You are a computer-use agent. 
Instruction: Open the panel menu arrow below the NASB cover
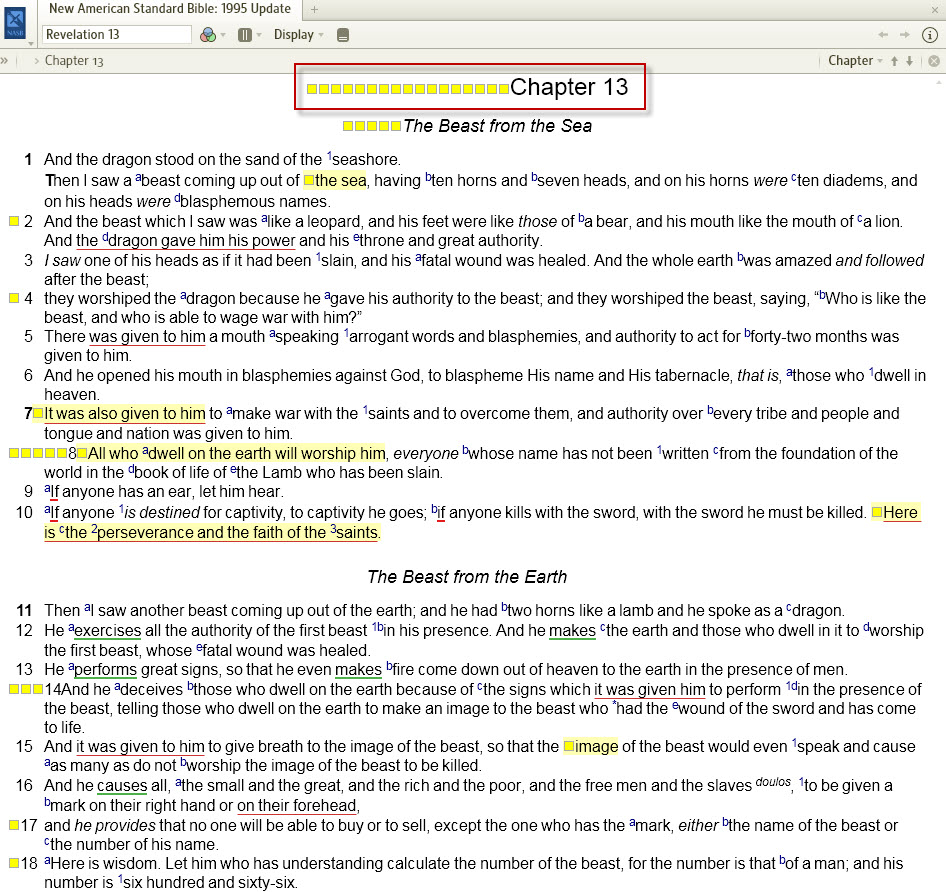[31, 44]
